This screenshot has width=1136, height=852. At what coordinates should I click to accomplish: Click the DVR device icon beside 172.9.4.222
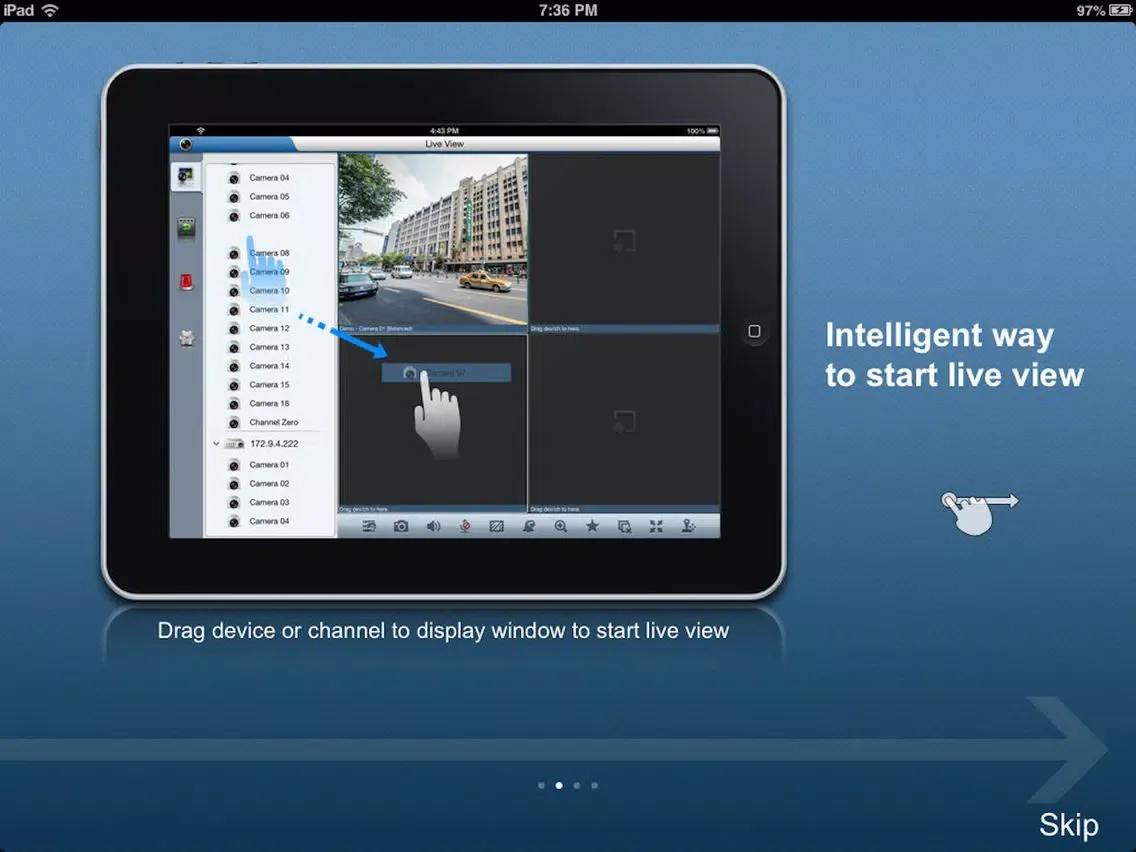click(234, 443)
